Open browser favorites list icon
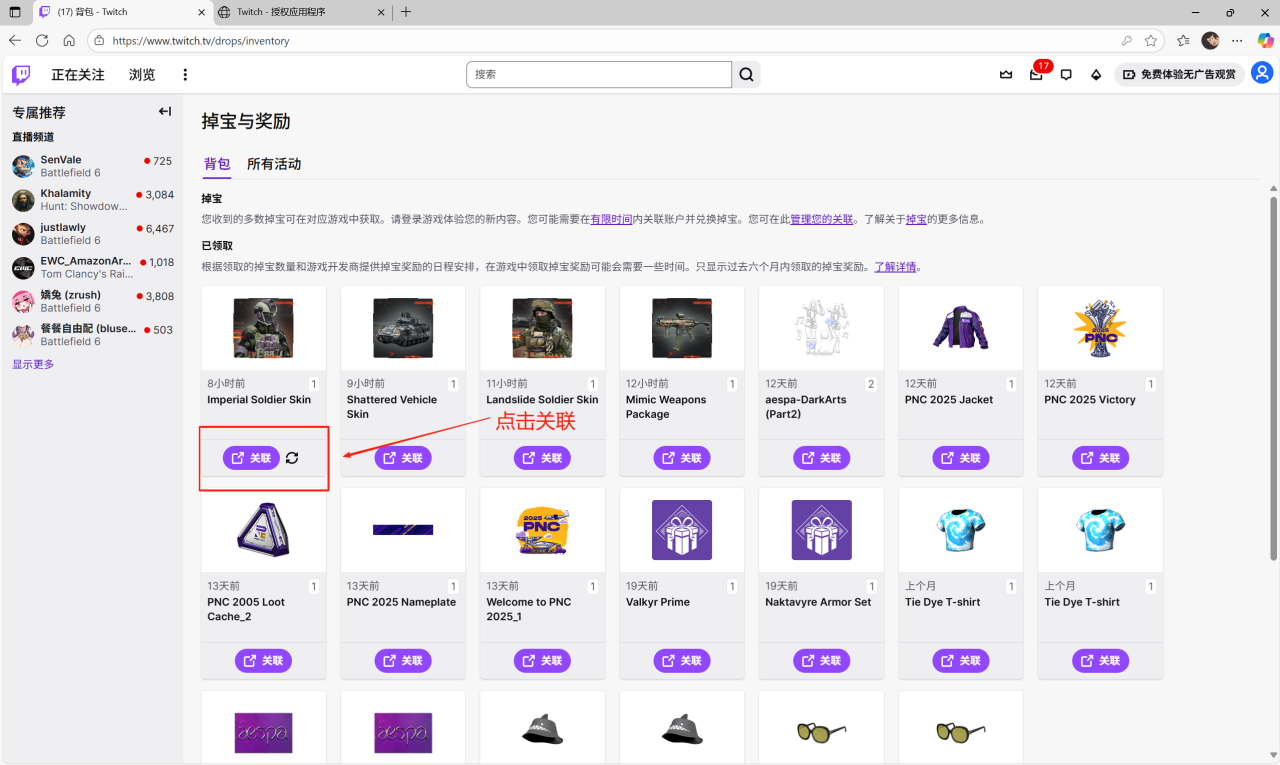 (1184, 41)
